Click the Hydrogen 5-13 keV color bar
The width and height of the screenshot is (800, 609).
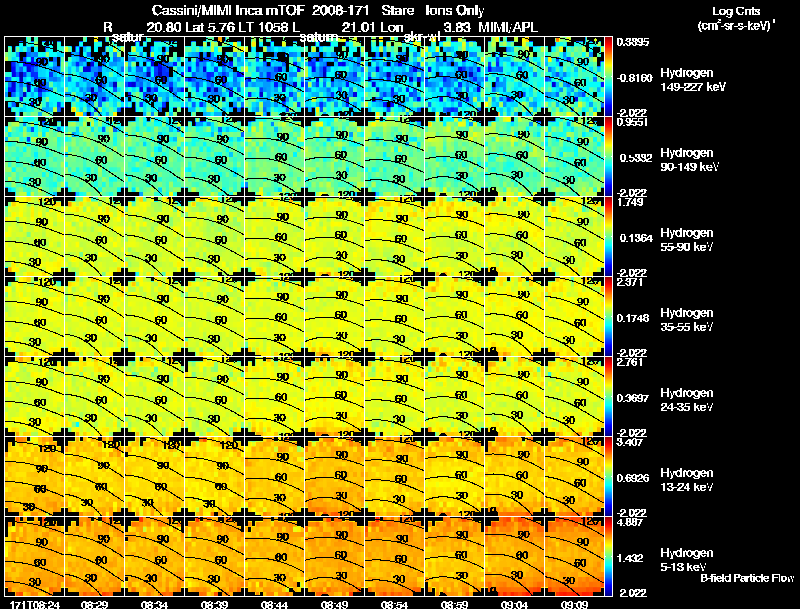pyautogui.click(x=608, y=557)
